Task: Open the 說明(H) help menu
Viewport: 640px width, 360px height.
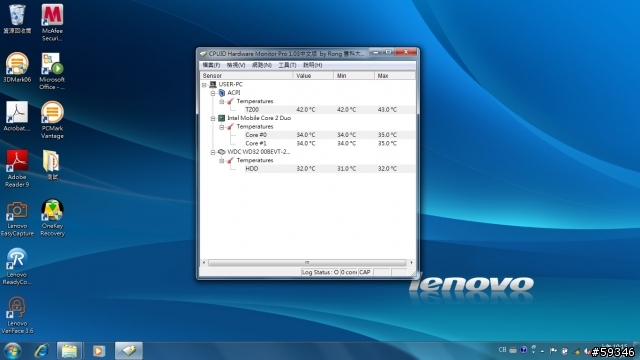Action: tap(312, 65)
